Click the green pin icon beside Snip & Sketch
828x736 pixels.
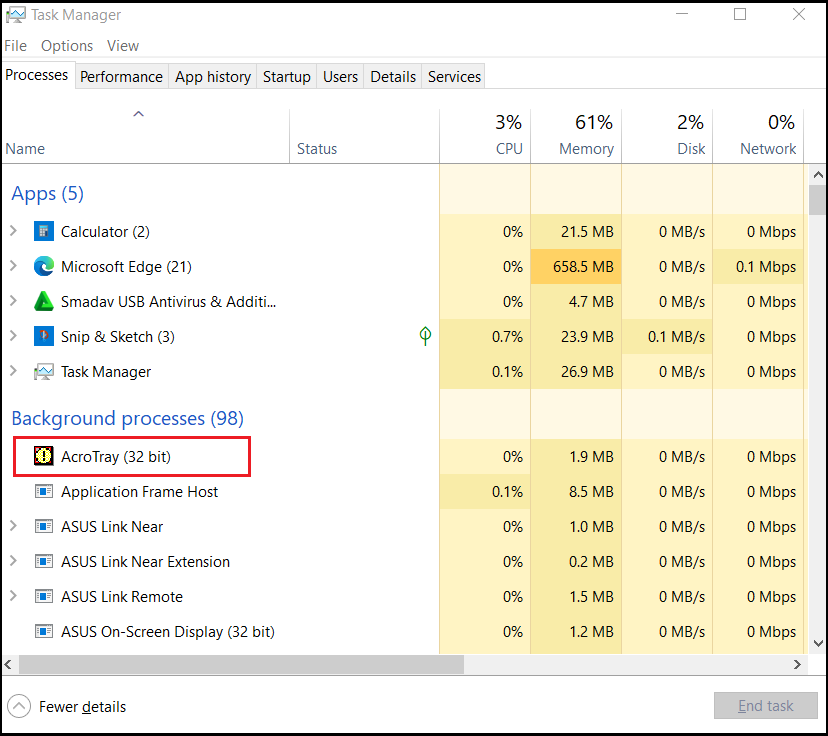425,336
